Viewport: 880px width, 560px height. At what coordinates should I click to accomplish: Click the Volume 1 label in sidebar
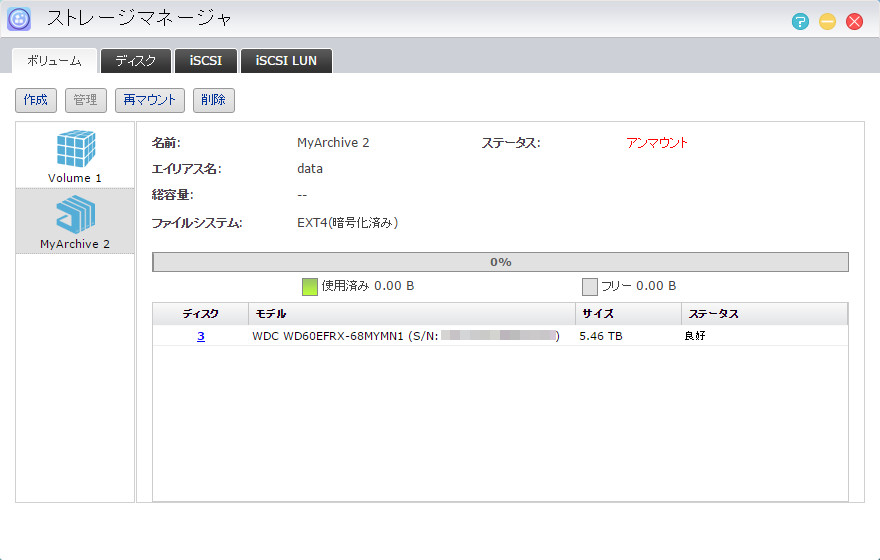75,178
